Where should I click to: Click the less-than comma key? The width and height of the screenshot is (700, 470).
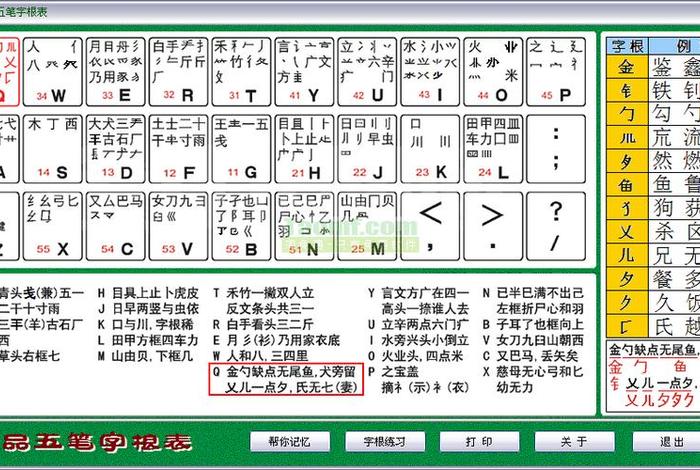(x=430, y=226)
